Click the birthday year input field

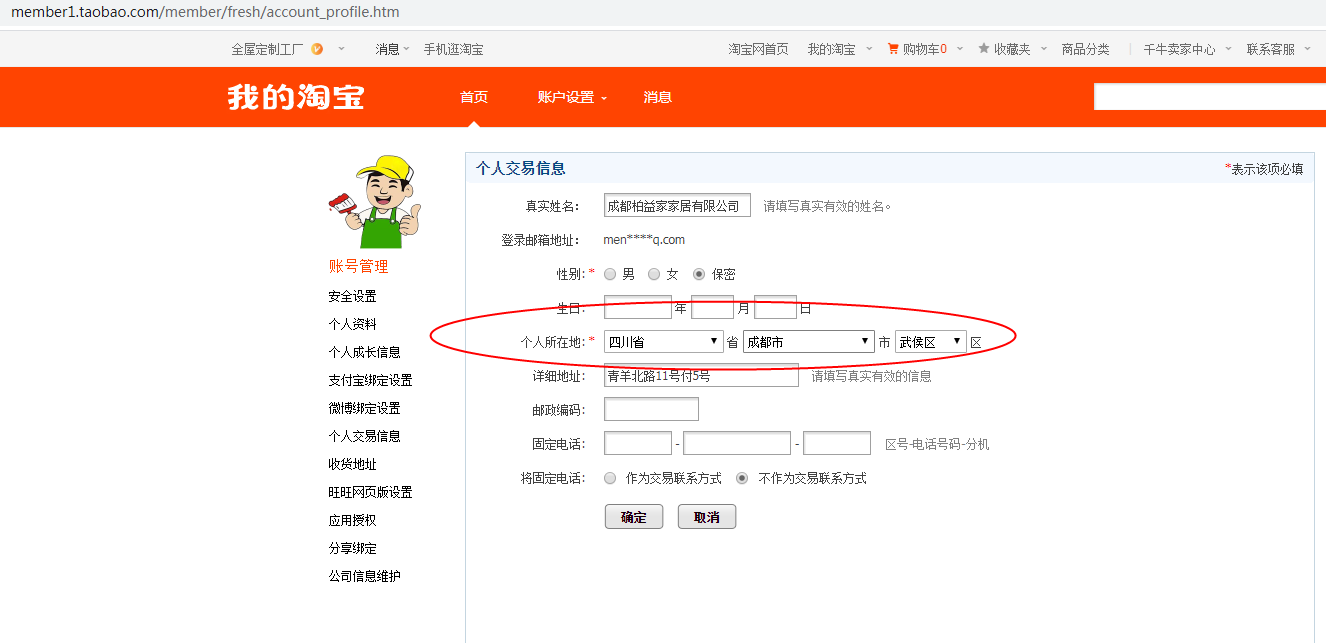[638, 308]
